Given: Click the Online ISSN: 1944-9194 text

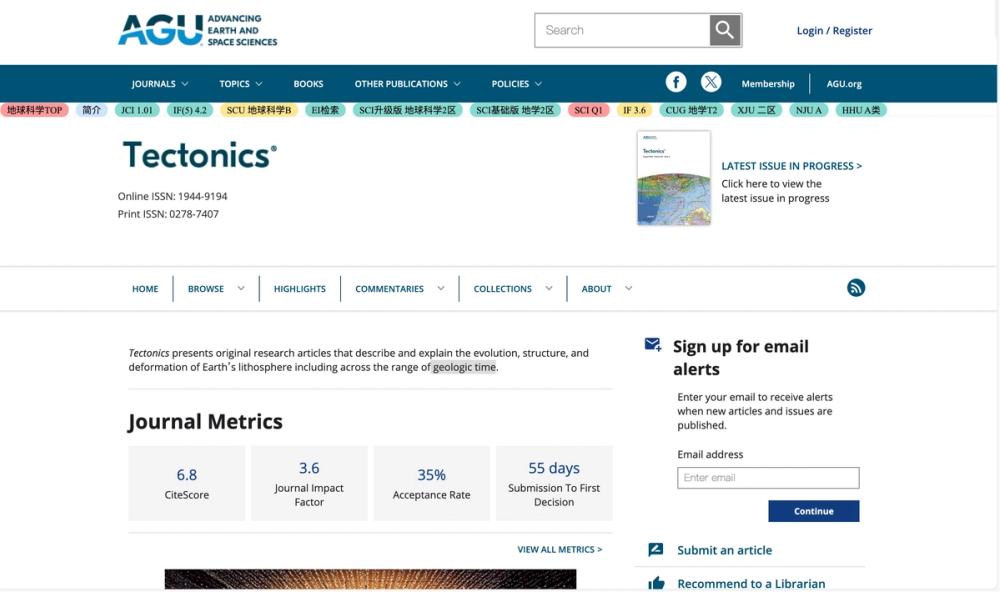Looking at the screenshot, I should click(x=172, y=196).
